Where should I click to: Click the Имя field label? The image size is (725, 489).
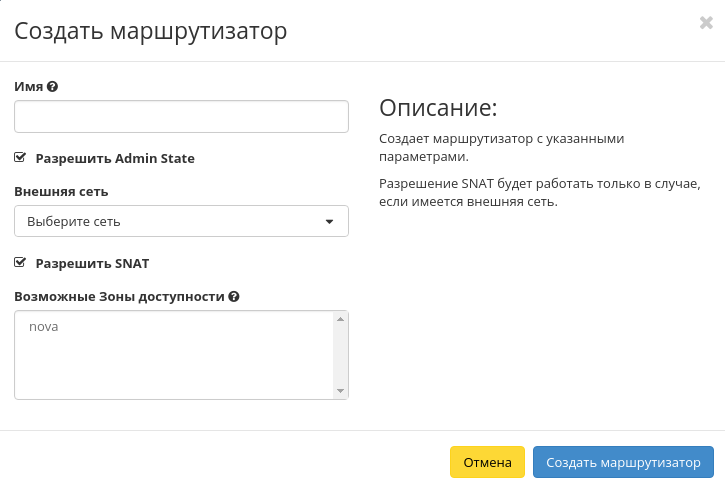(x=29, y=86)
